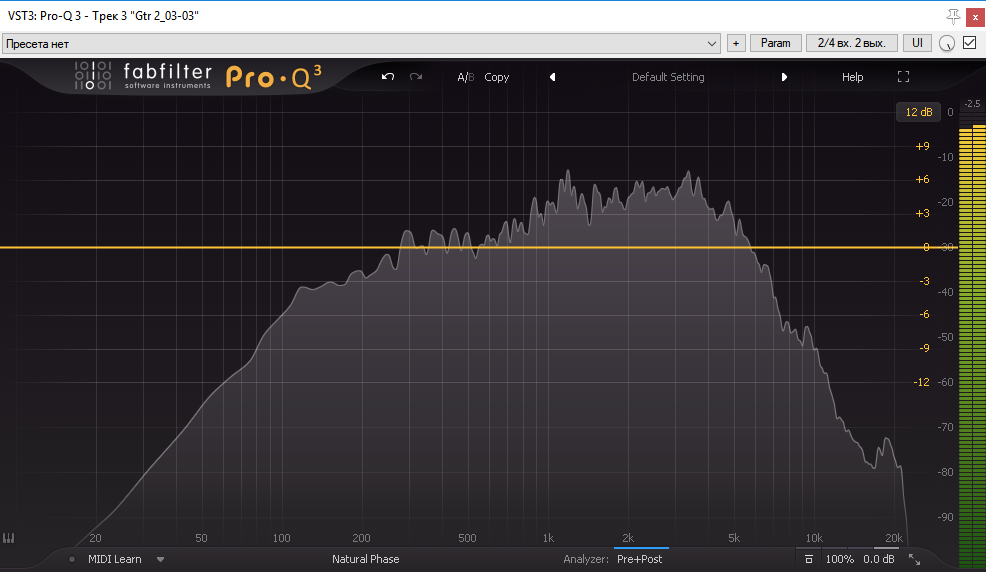Click the 50 frequency label
The image size is (986, 572).
point(201,538)
